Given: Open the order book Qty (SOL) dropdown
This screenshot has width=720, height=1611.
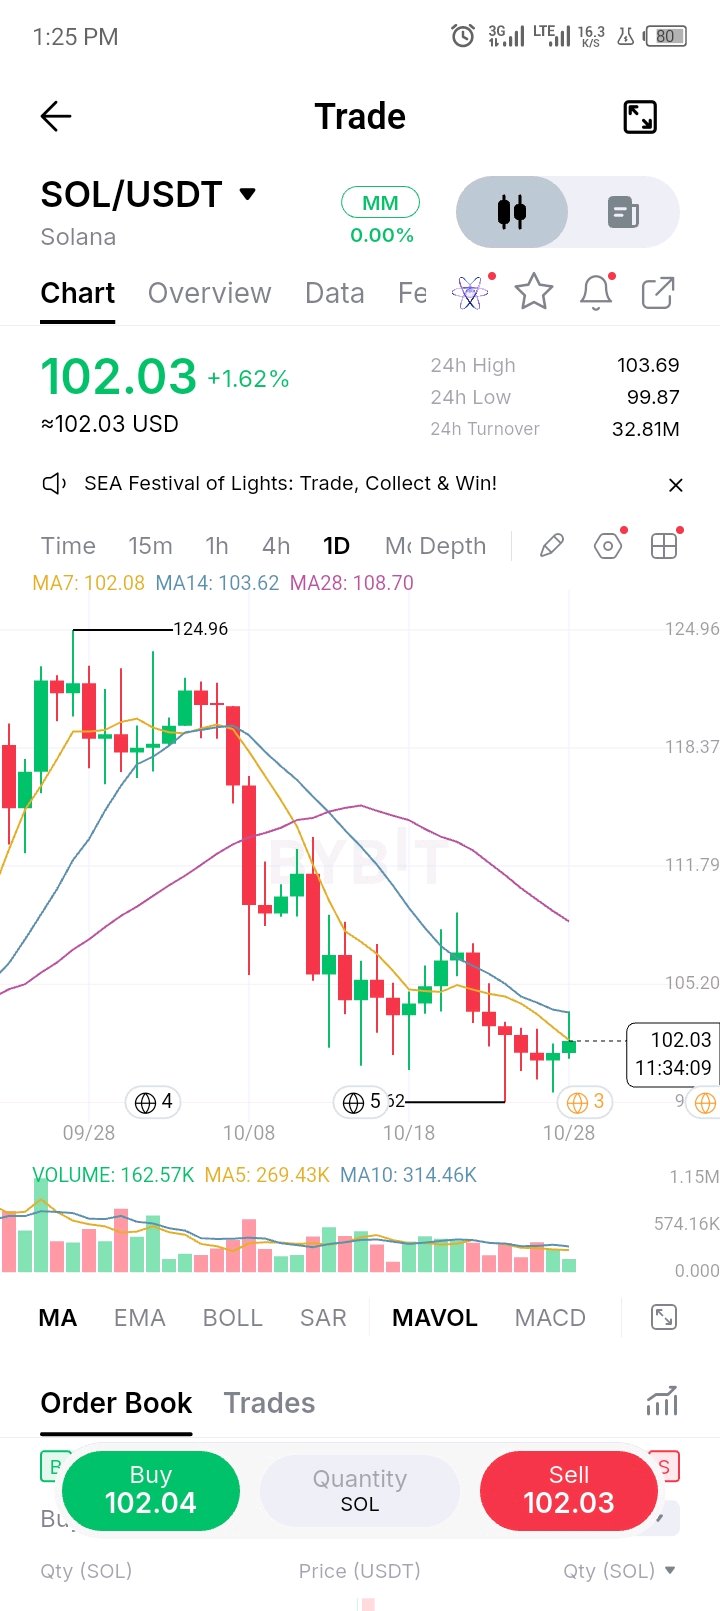Looking at the screenshot, I should pyautogui.click(x=620, y=1570).
